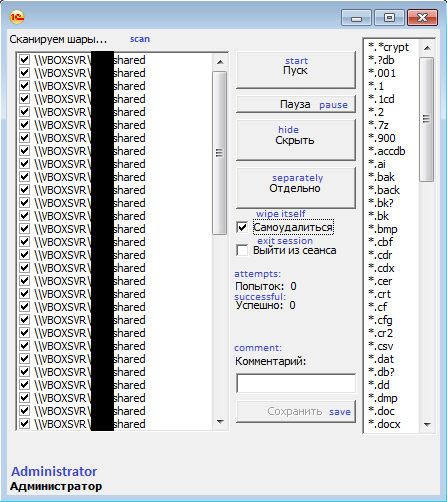
Task: Minimize the window
Action: (356, 18)
